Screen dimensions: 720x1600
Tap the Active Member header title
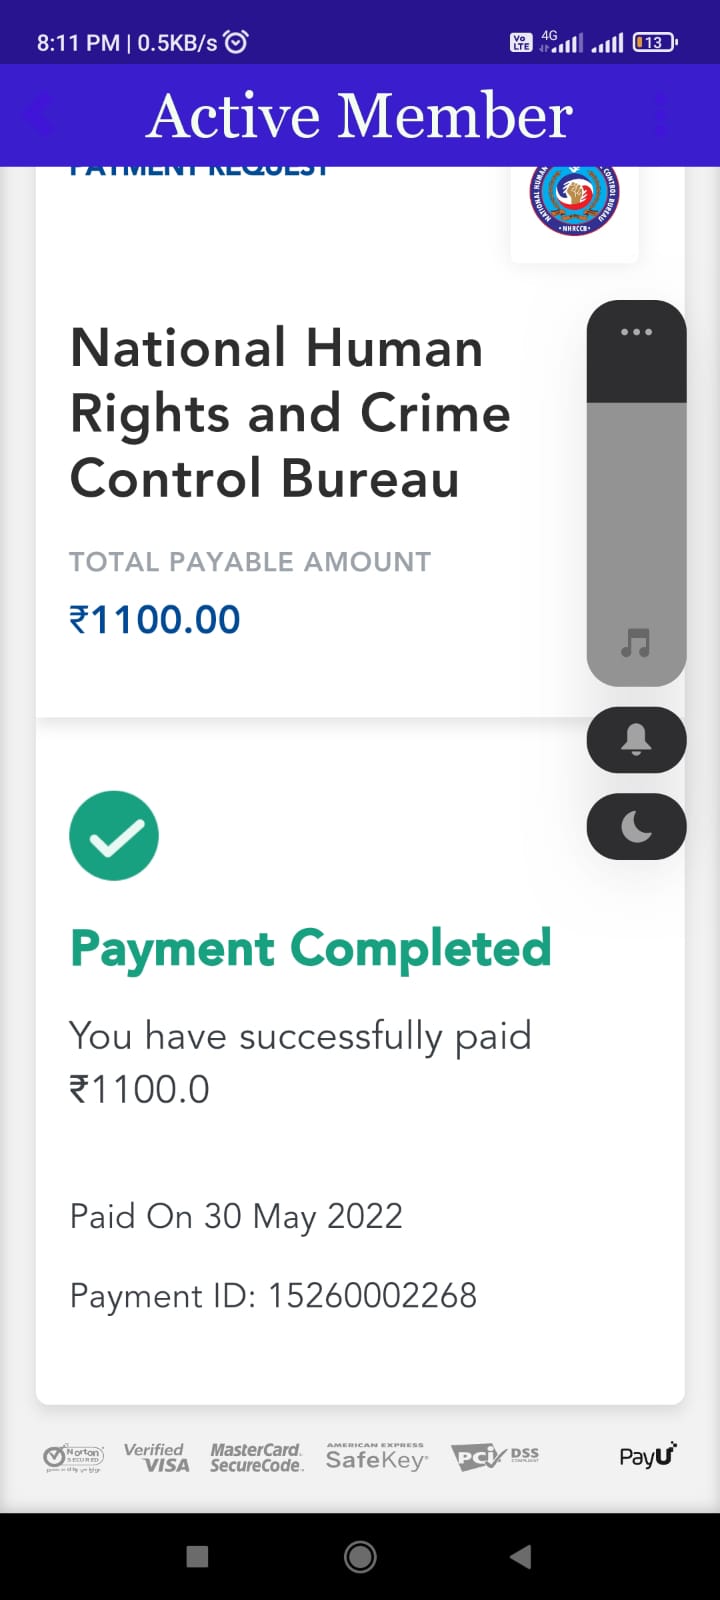pos(360,116)
